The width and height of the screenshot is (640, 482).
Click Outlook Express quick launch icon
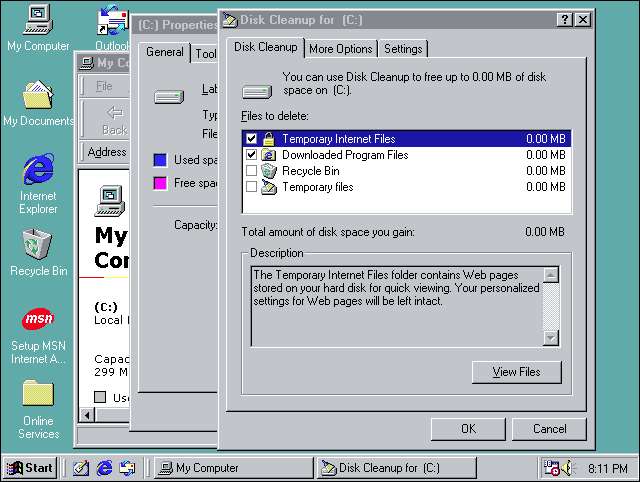click(127, 468)
